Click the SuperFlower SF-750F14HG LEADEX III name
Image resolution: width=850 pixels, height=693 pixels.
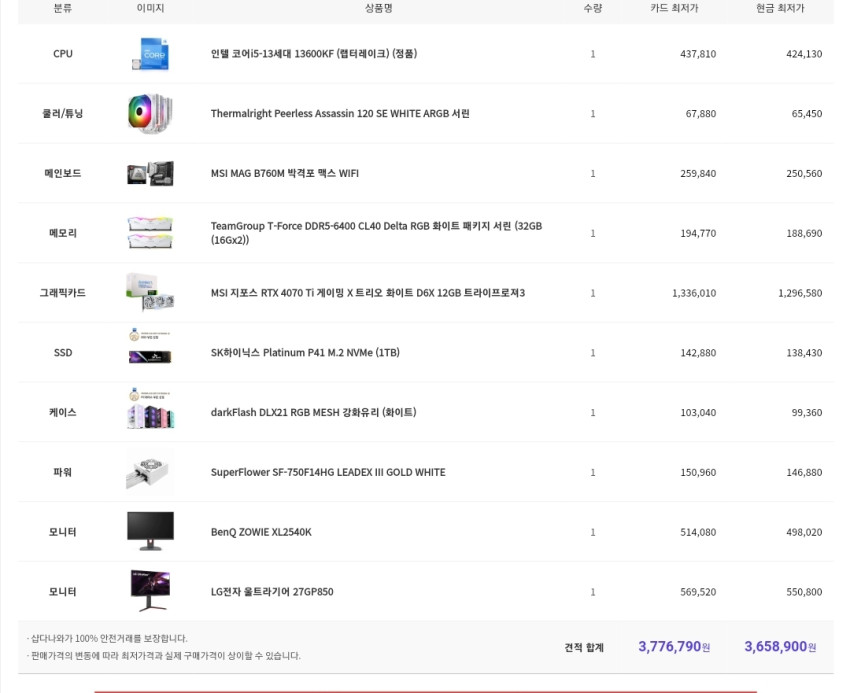pyautogui.click(x=328, y=472)
